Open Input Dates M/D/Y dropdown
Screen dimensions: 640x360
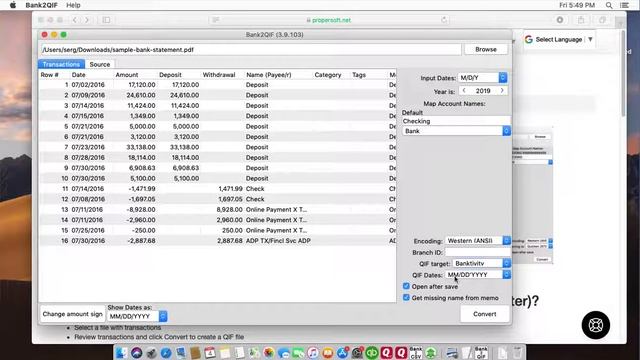(x=482, y=78)
